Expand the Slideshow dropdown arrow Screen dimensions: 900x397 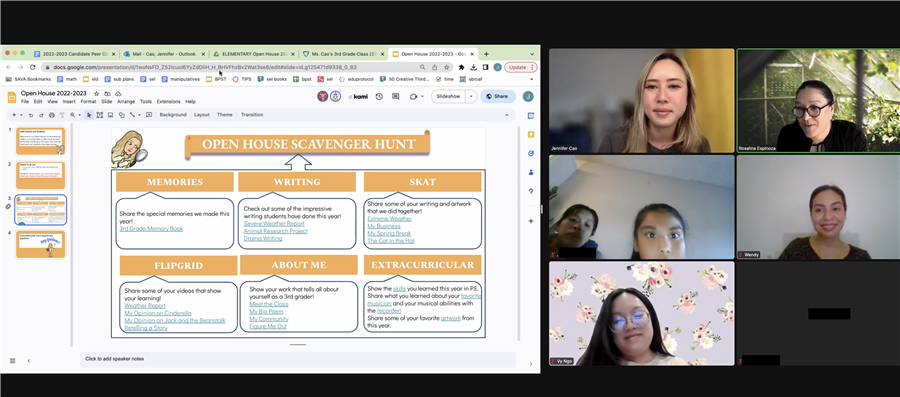pyautogui.click(x=471, y=96)
